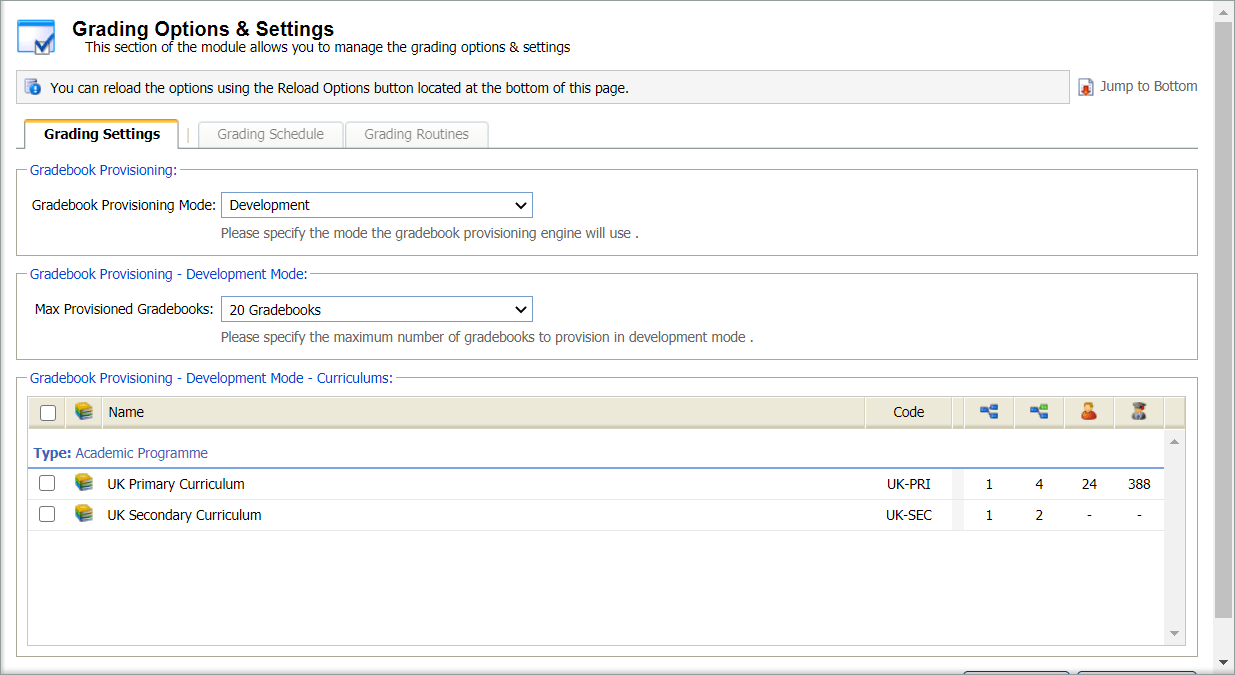1235x675 pixels.
Task: Click the 24 value in UK Primary row
Action: click(1089, 484)
